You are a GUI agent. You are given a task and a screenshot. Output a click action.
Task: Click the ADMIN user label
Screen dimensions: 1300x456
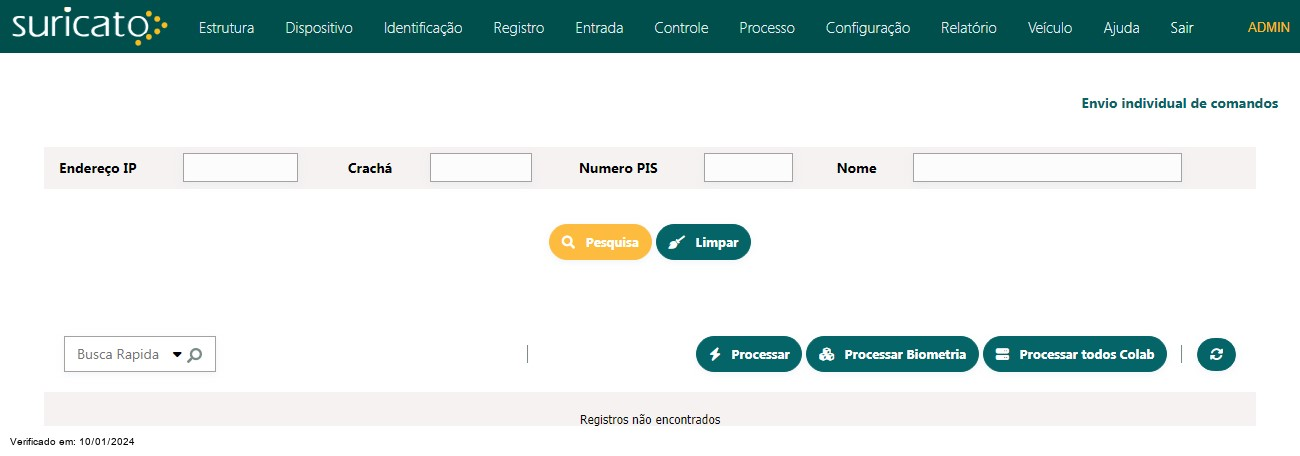tap(1269, 27)
